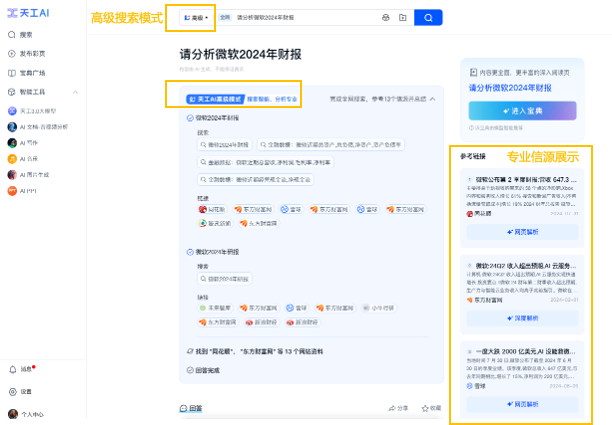Open the AI 图片生成 tool

pos(33,174)
